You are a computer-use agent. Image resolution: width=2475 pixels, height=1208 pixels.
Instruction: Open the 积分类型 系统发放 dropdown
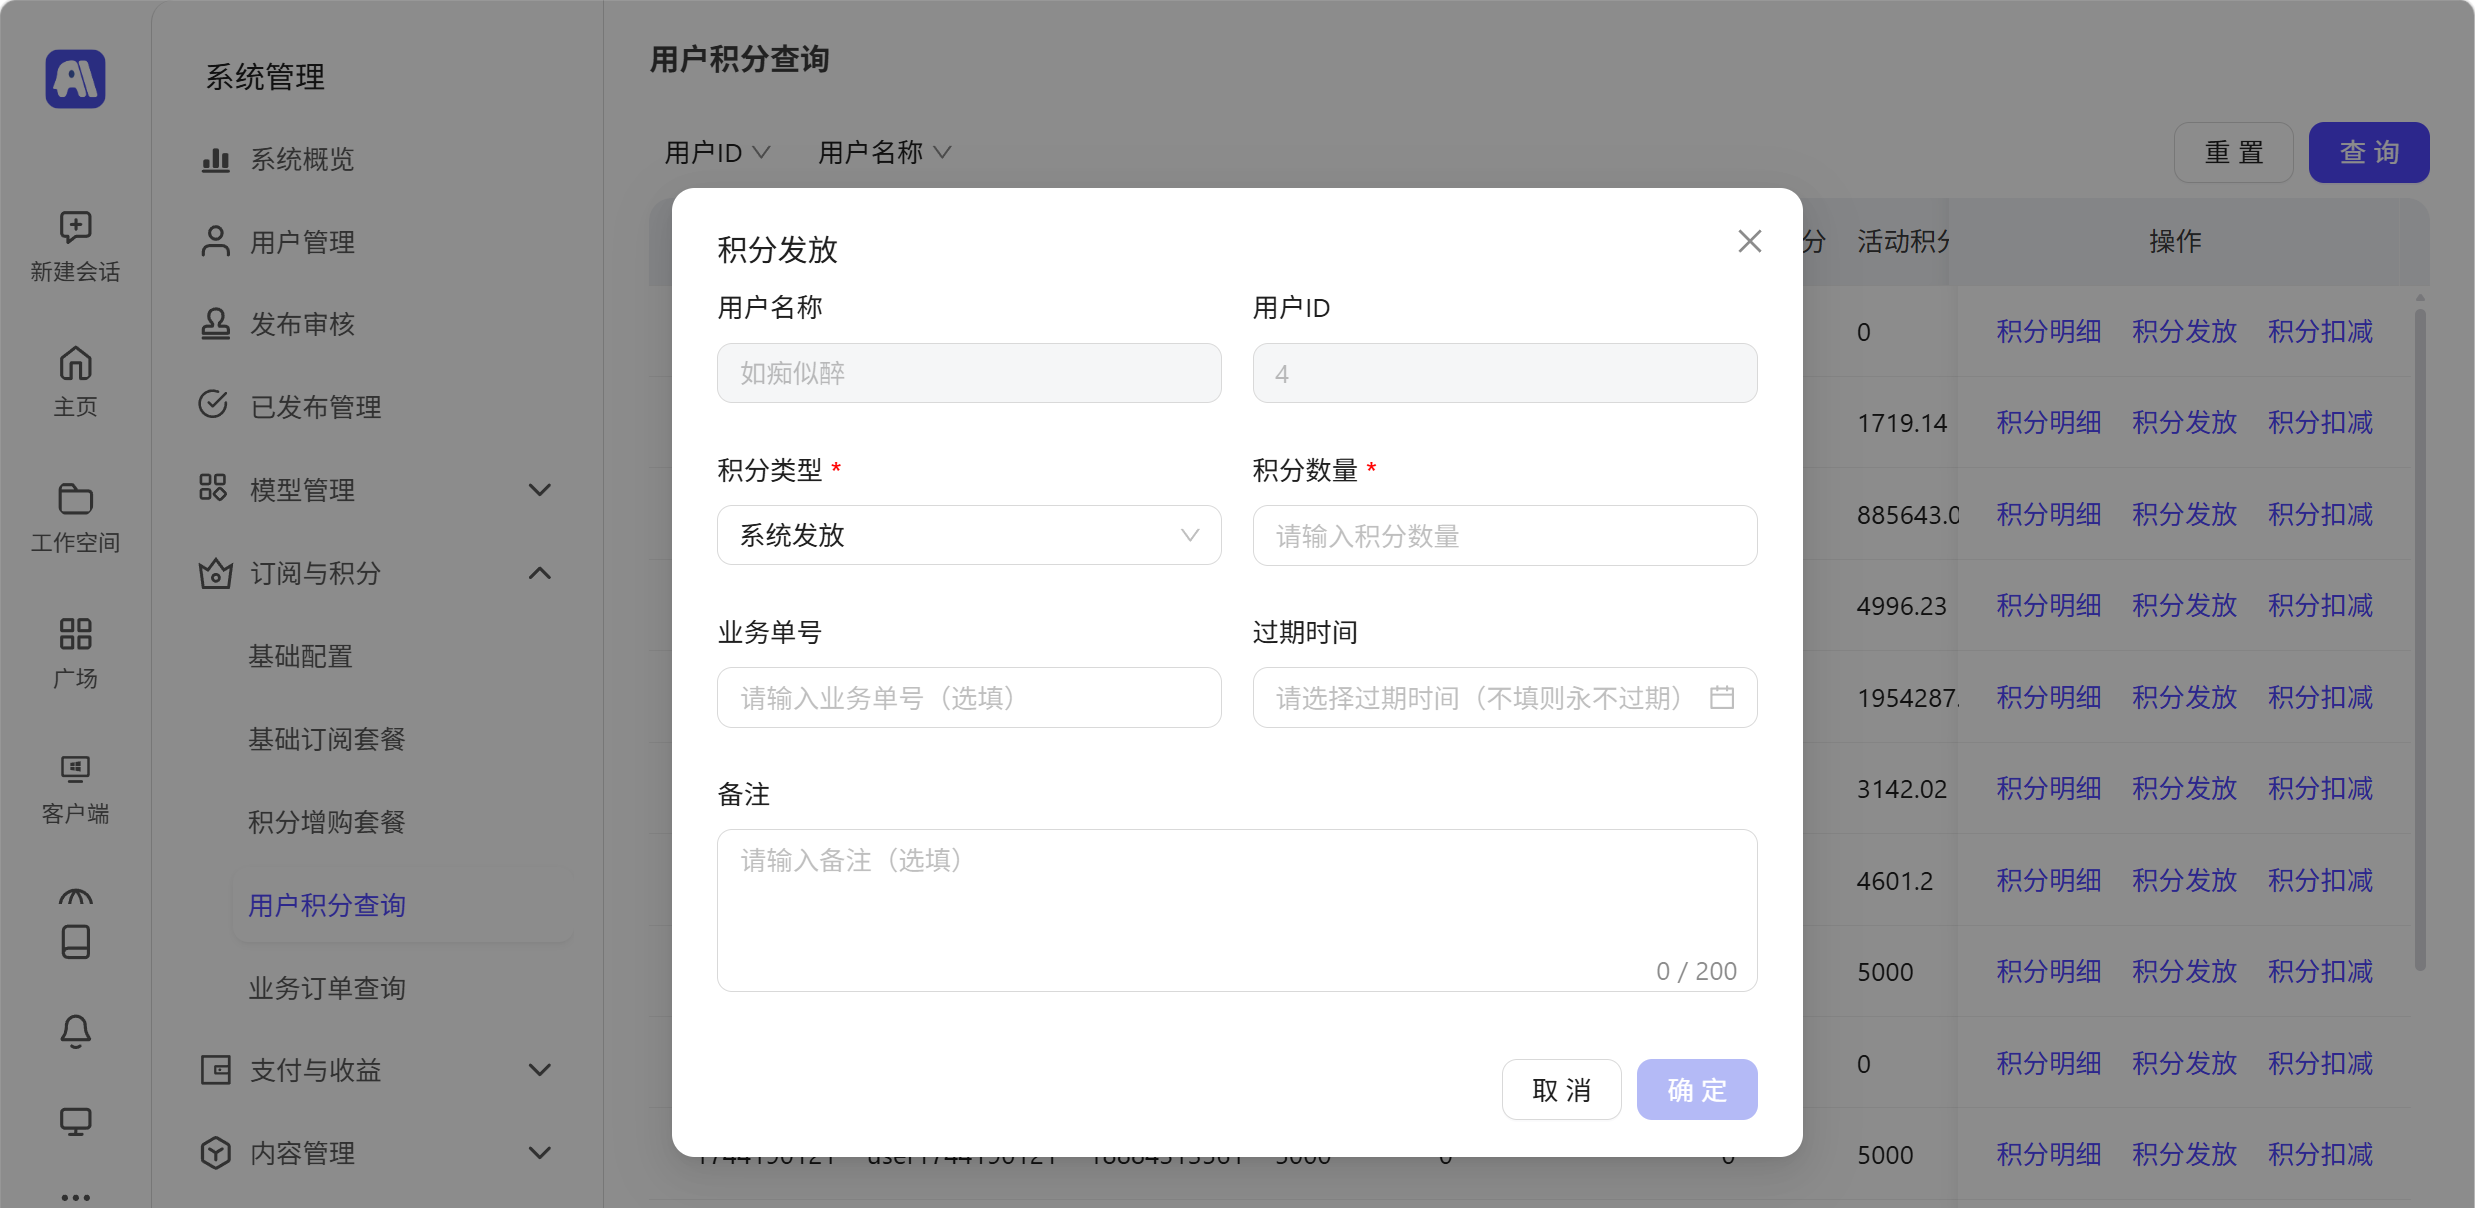[x=969, y=535]
